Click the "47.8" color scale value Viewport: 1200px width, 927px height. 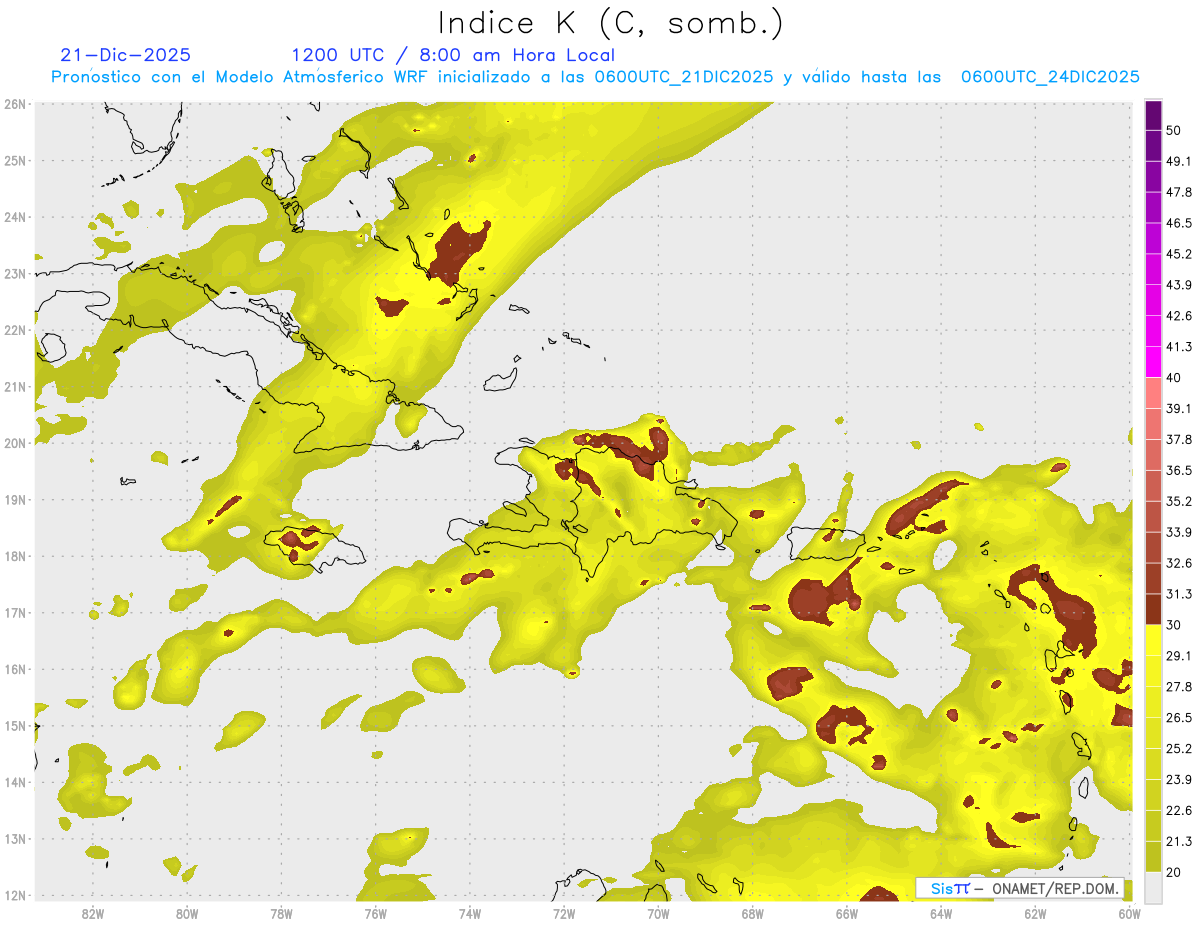pos(1179,192)
